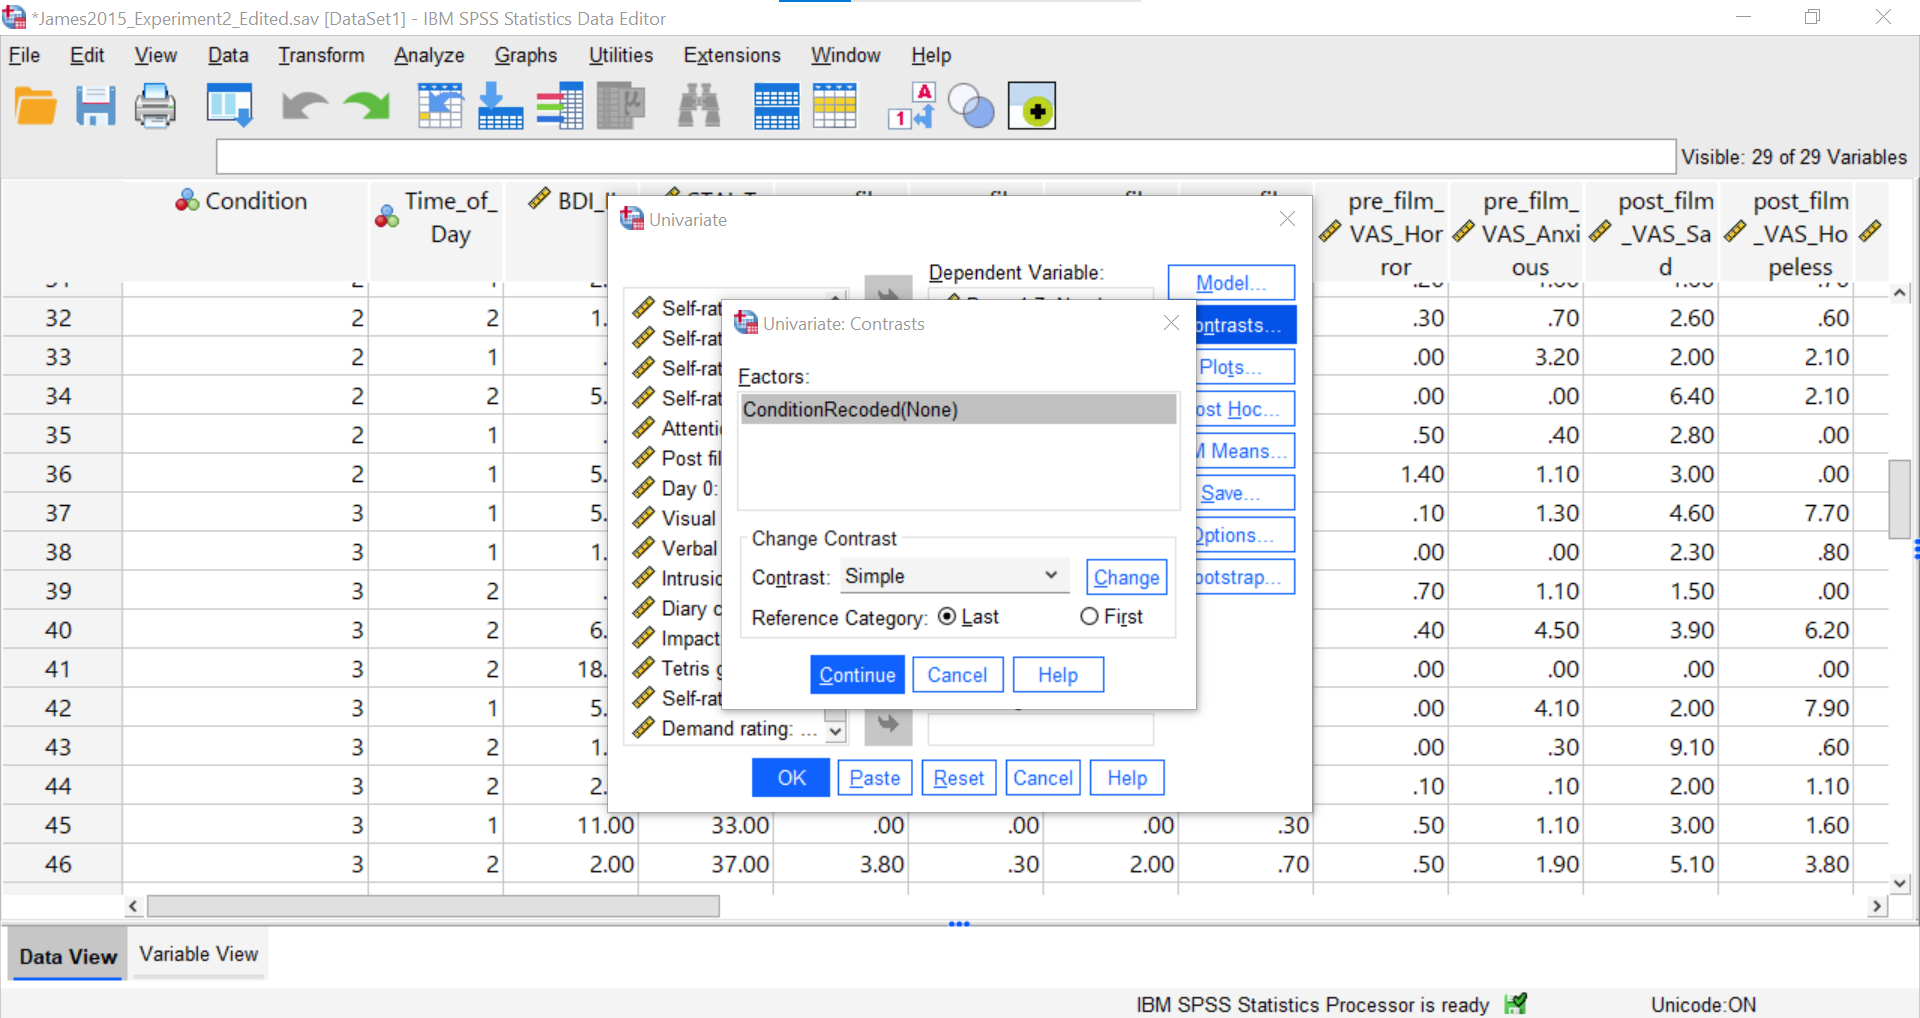Image resolution: width=1920 pixels, height=1018 pixels.
Task: Click Reset in Univariate dialog
Action: click(959, 778)
